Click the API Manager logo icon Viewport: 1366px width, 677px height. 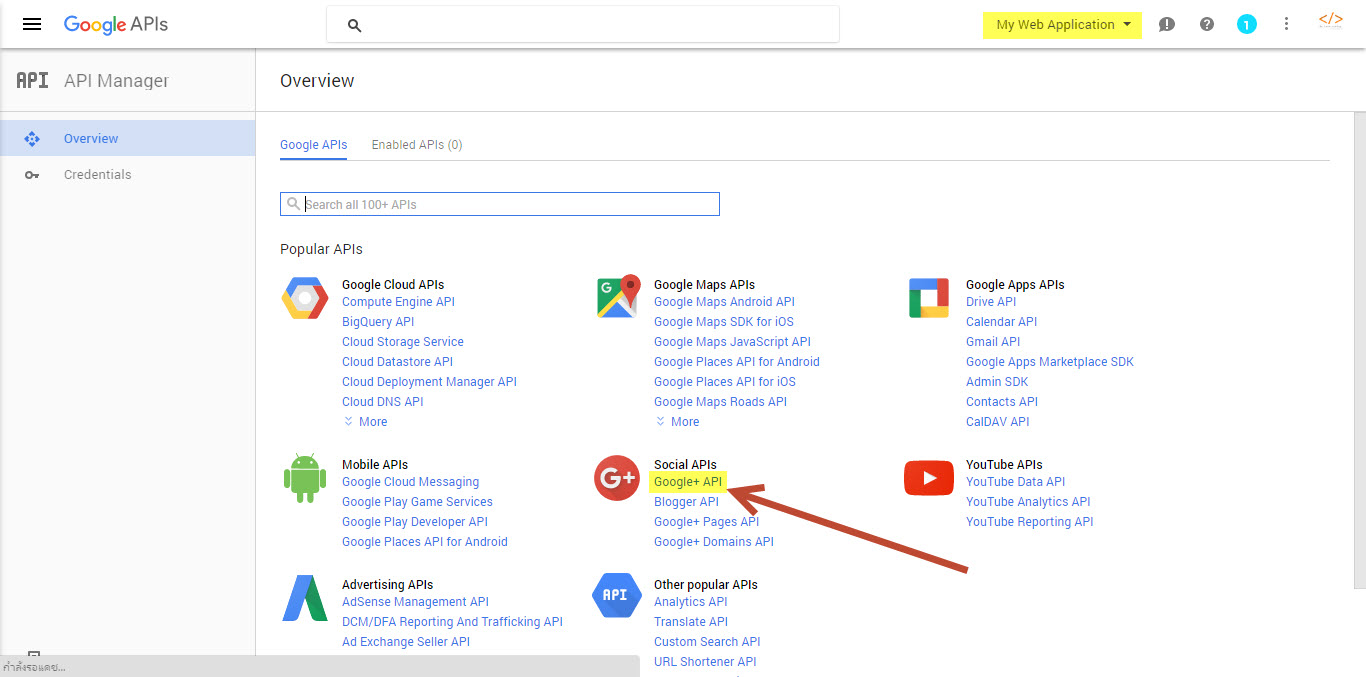[x=32, y=80]
